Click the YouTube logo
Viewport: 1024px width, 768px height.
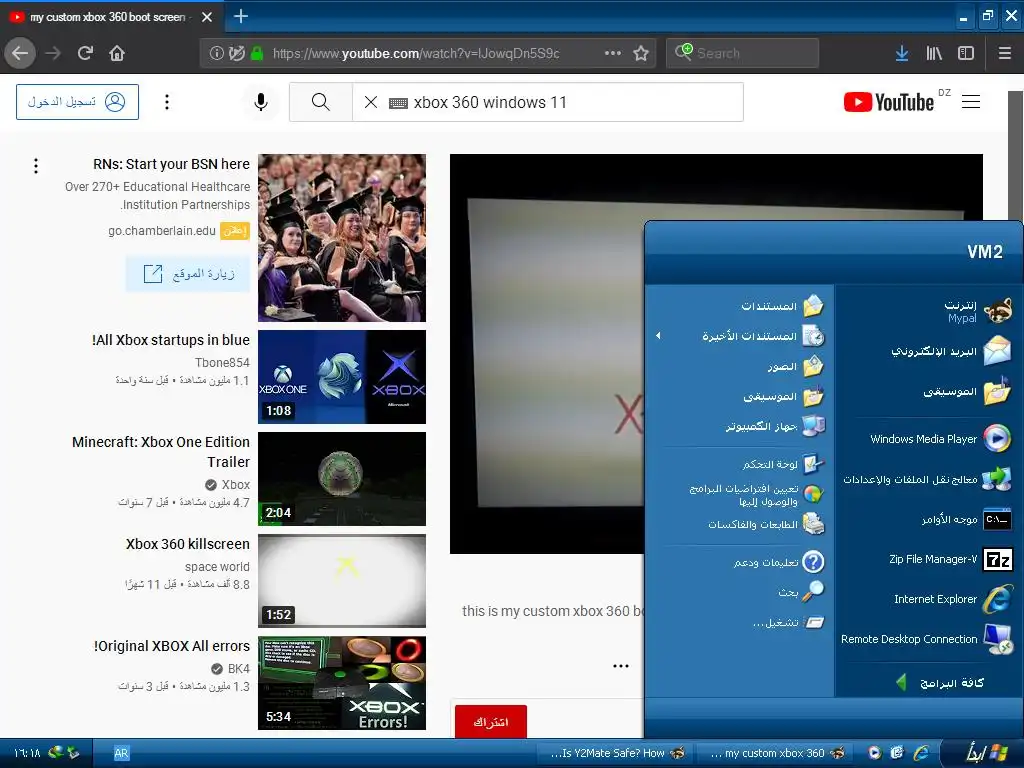point(889,102)
